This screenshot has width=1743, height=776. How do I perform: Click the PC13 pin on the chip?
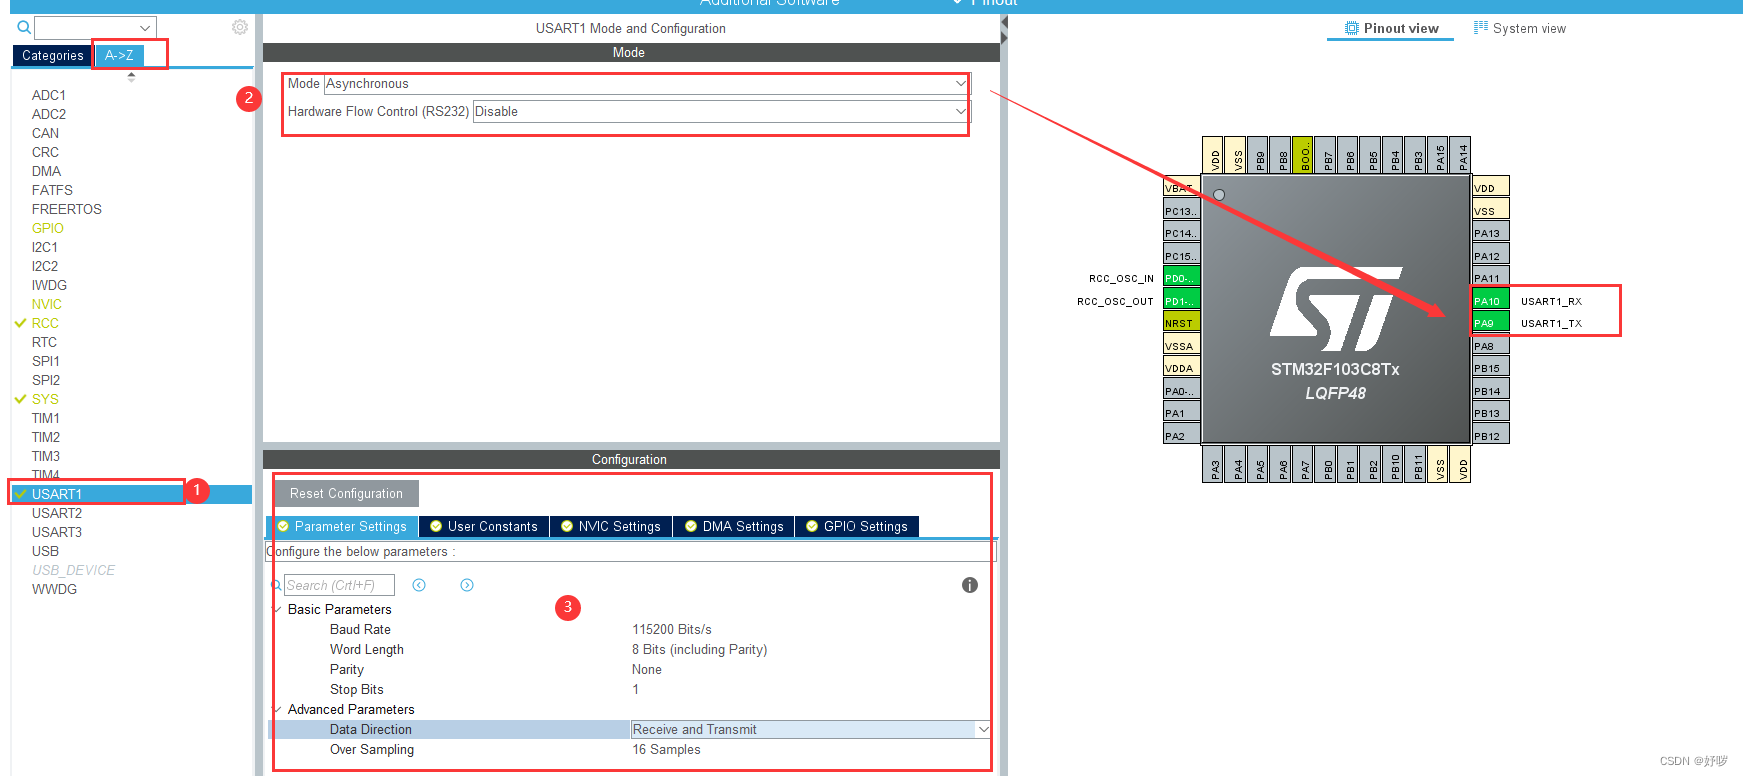tap(1181, 210)
